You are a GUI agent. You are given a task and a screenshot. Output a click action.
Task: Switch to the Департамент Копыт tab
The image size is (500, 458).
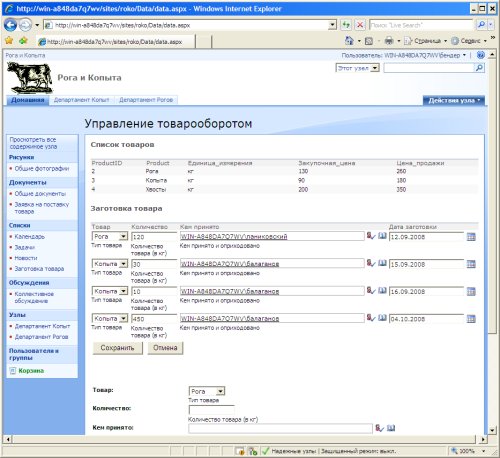click(82, 100)
